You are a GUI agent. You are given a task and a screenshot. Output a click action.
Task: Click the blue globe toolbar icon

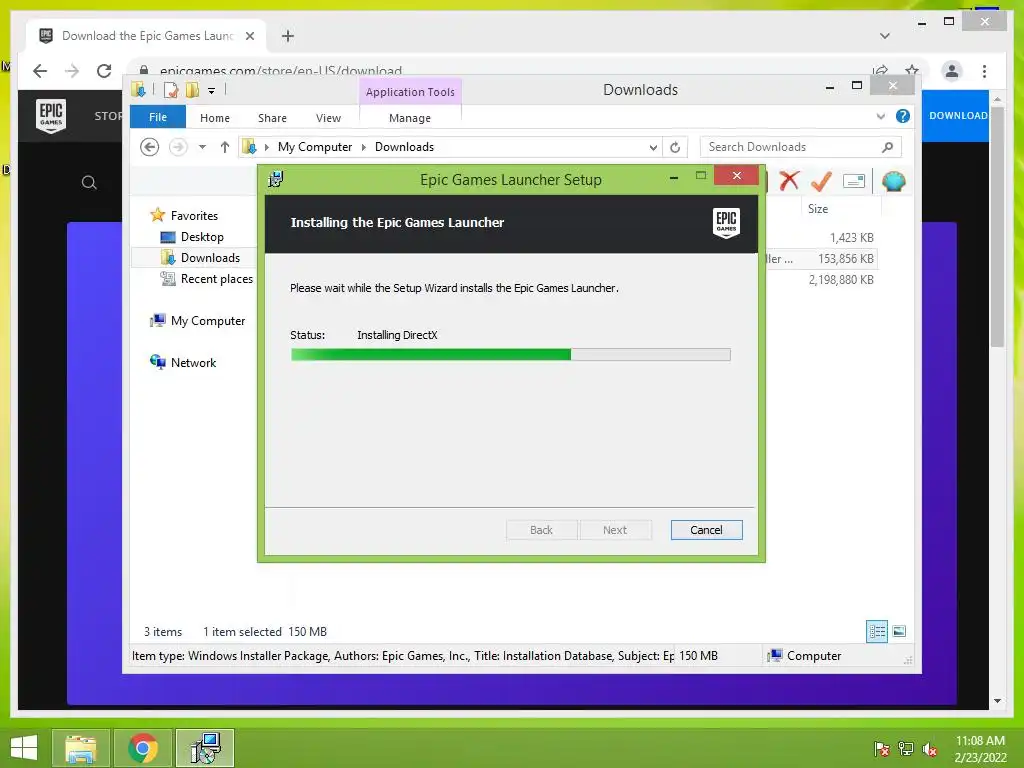tap(893, 181)
